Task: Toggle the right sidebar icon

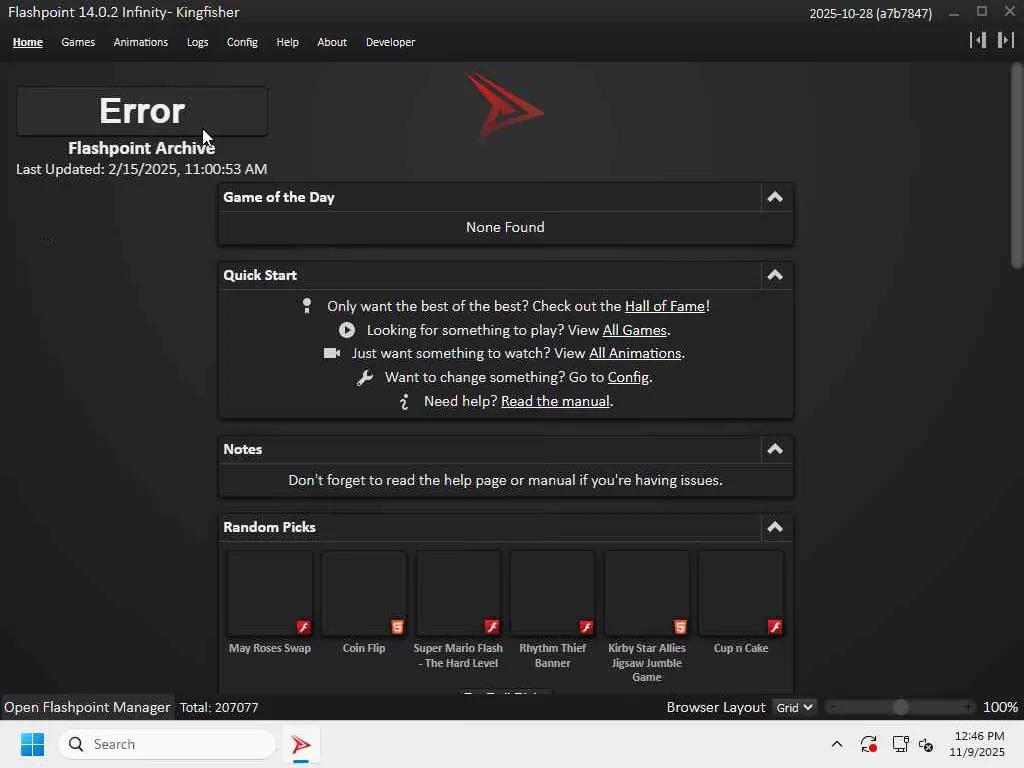Action: point(1005,40)
